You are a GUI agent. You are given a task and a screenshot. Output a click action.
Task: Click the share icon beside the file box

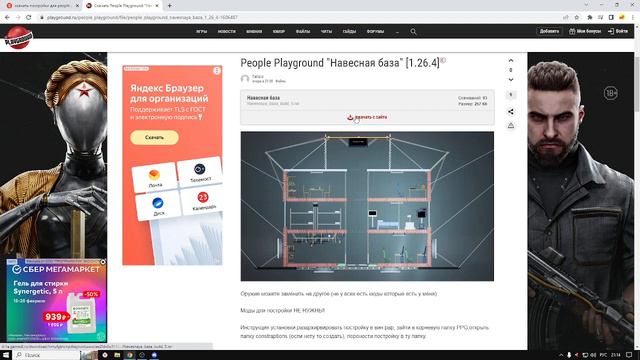coord(511,111)
